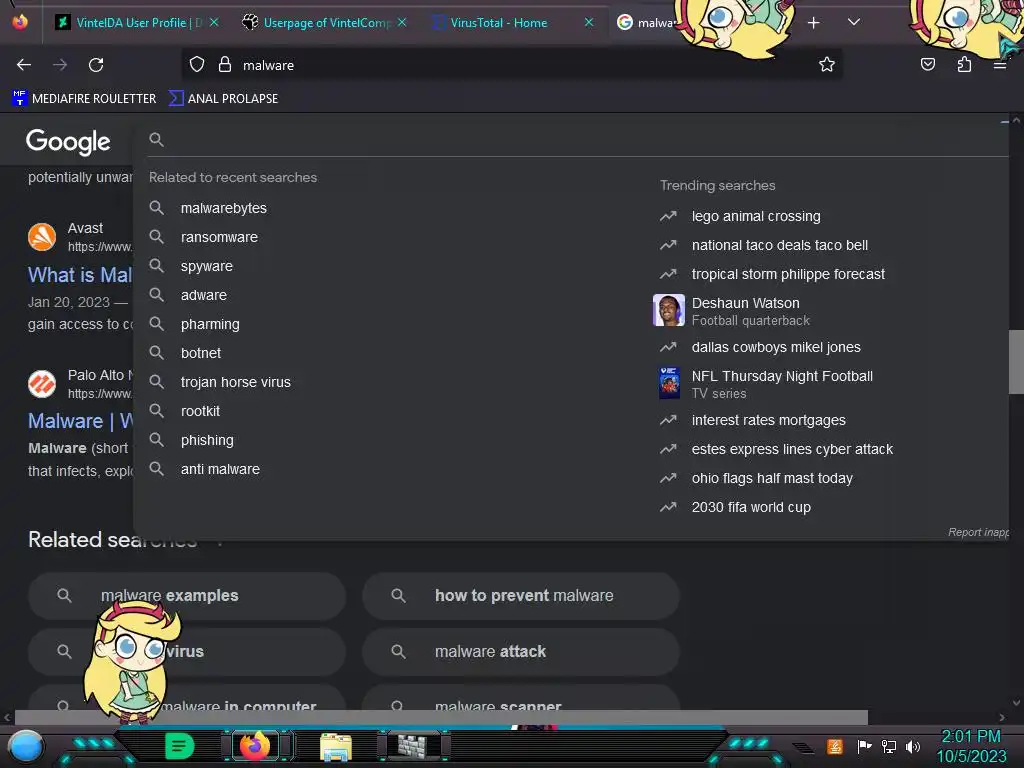Image resolution: width=1024 pixels, height=768 pixels.
Task: Choose trending national taco deals taco bell
Action: [x=779, y=245]
